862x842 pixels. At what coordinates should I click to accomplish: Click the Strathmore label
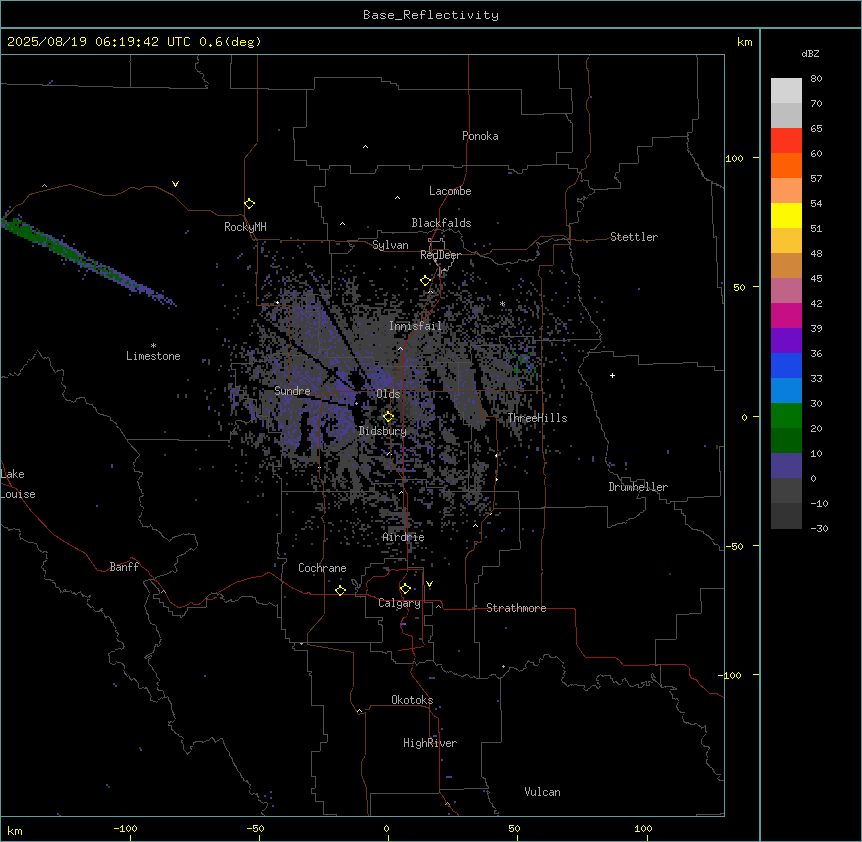516,608
